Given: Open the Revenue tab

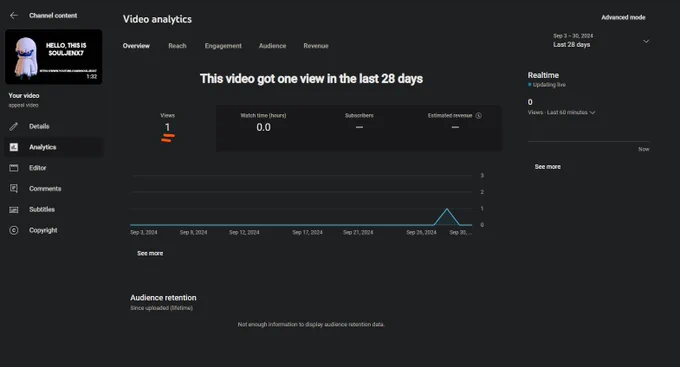Looking at the screenshot, I should coord(316,46).
